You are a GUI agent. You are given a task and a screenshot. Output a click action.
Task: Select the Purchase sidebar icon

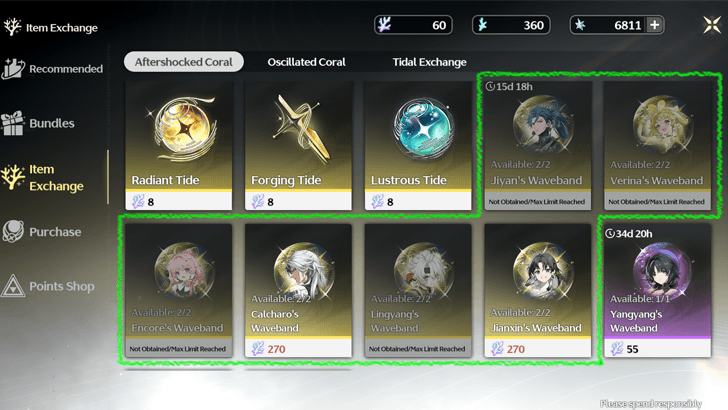click(x=13, y=231)
